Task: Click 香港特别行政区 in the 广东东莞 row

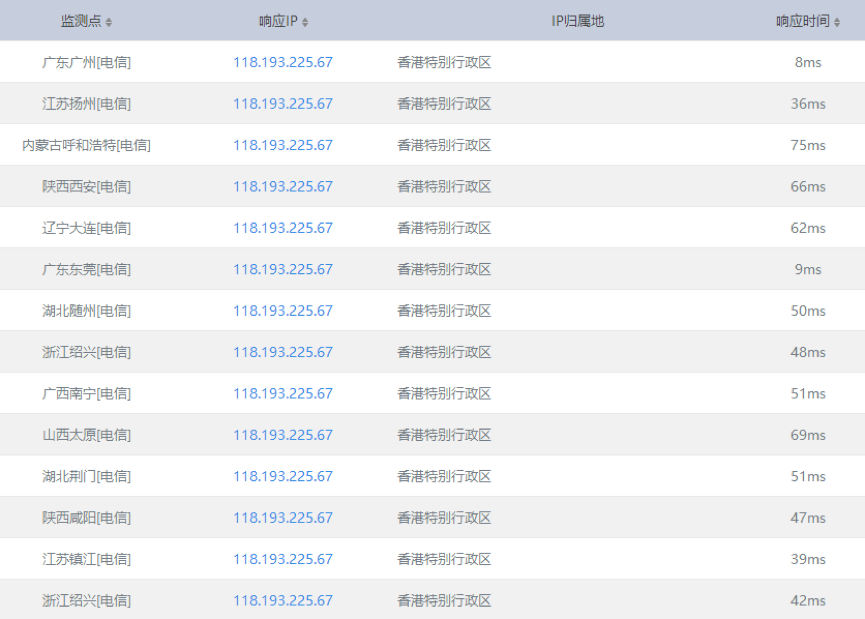Action: (x=444, y=269)
